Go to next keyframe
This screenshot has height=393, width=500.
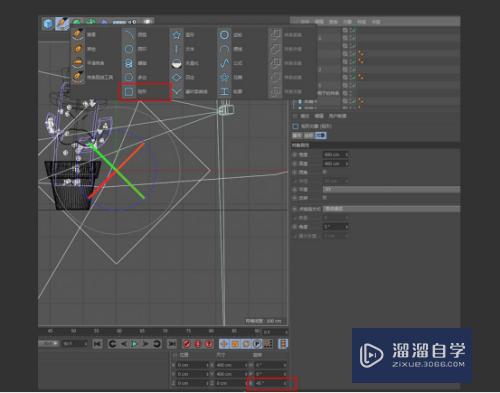157,344
